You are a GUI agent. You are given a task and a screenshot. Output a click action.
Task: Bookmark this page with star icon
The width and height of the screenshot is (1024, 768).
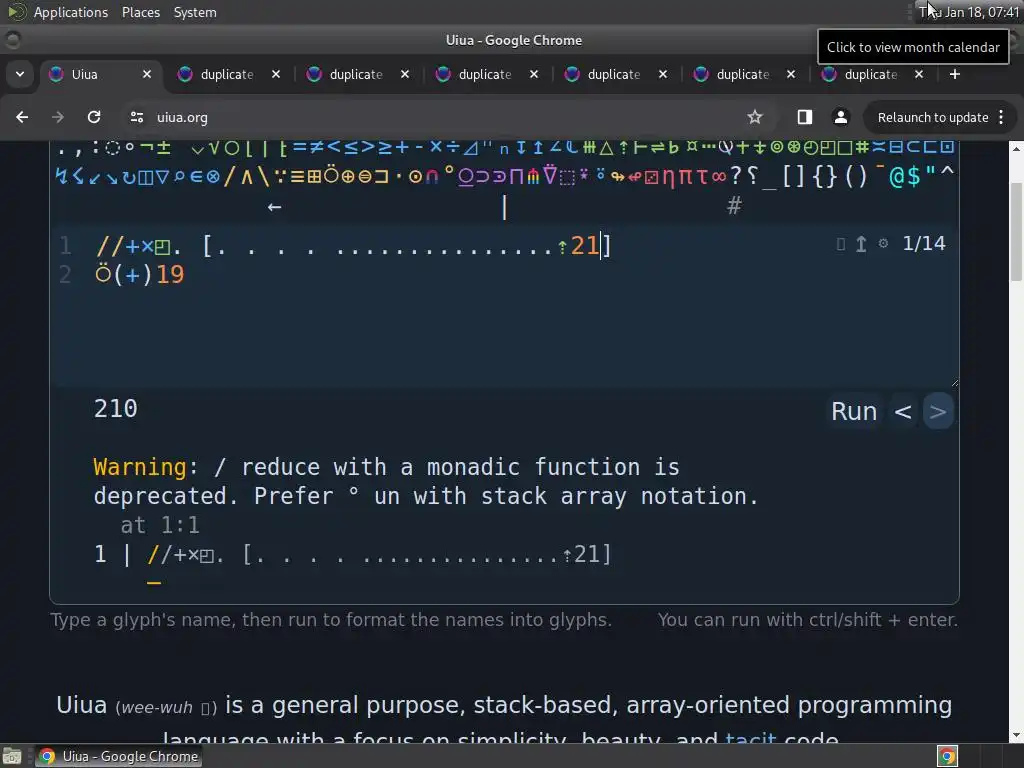(755, 117)
